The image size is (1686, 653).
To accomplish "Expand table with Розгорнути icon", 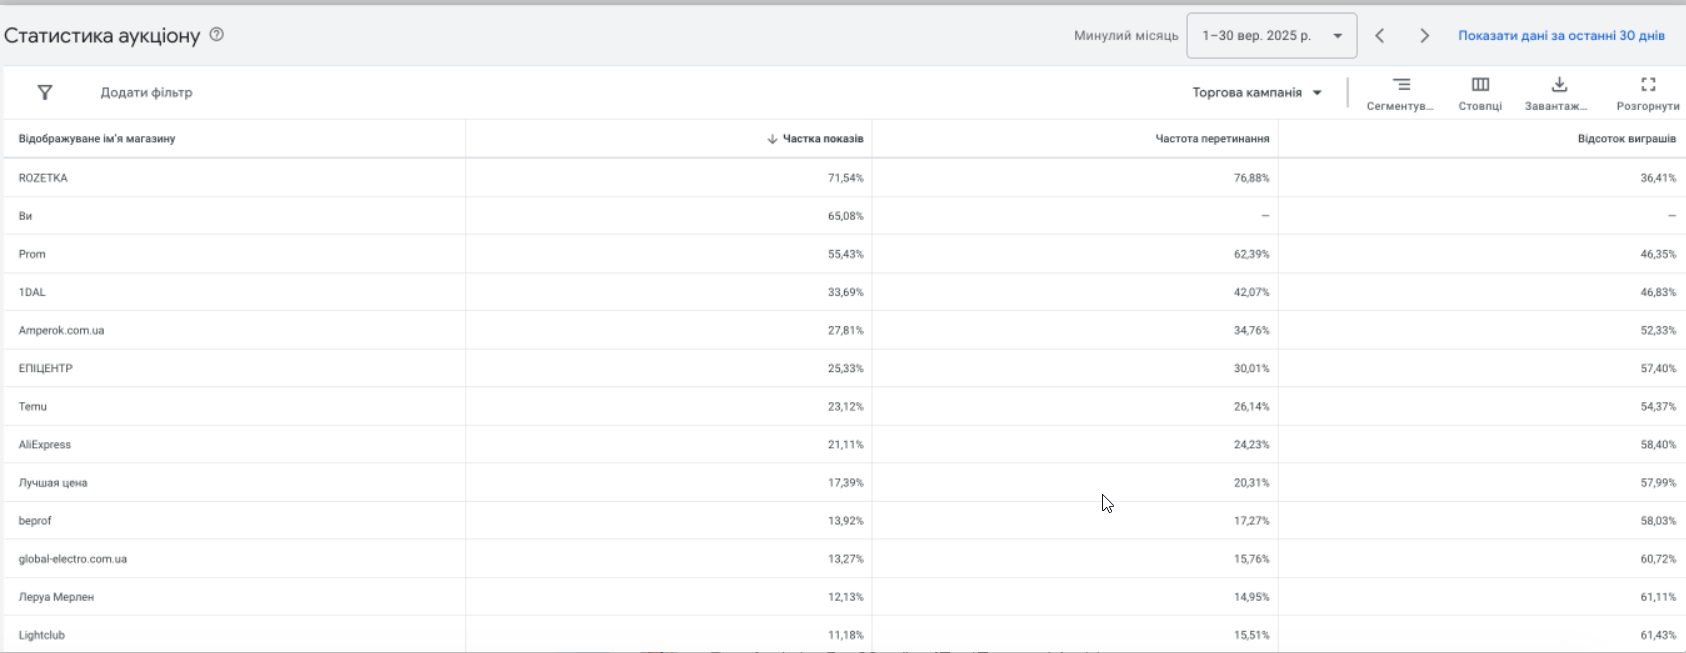I will 1648,85.
